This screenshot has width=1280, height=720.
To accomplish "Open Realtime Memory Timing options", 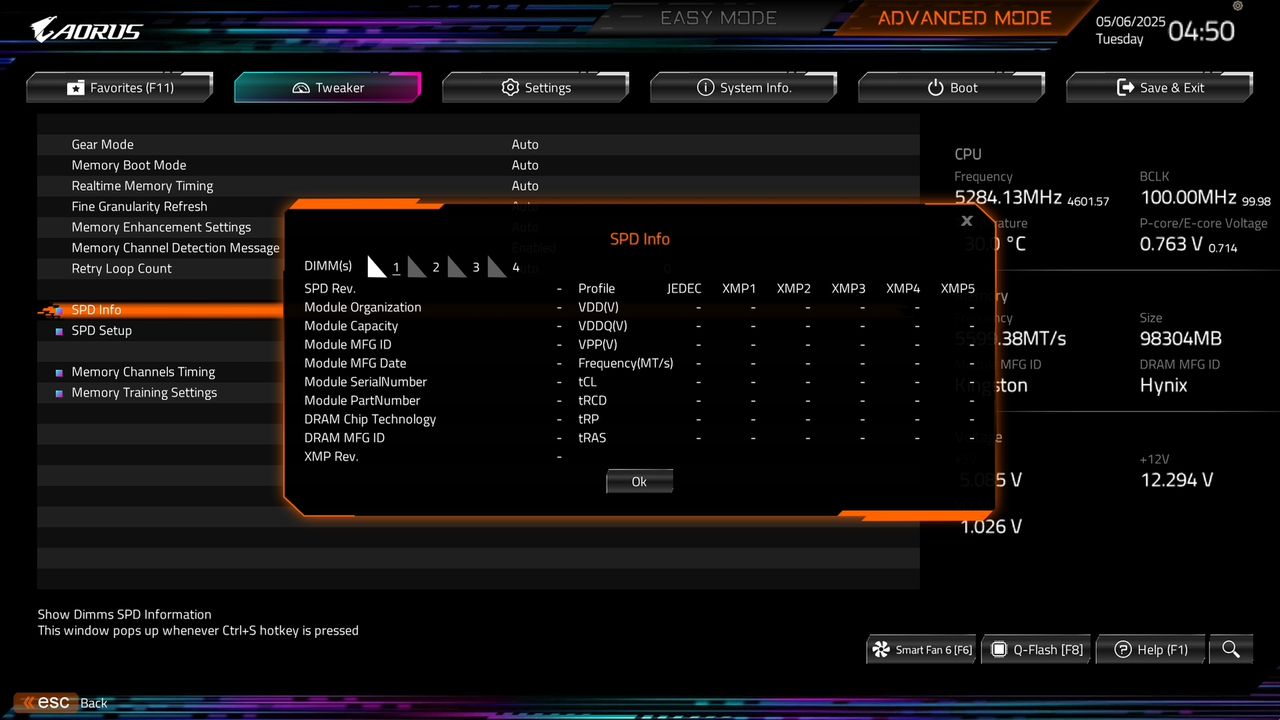I will coord(142,186).
